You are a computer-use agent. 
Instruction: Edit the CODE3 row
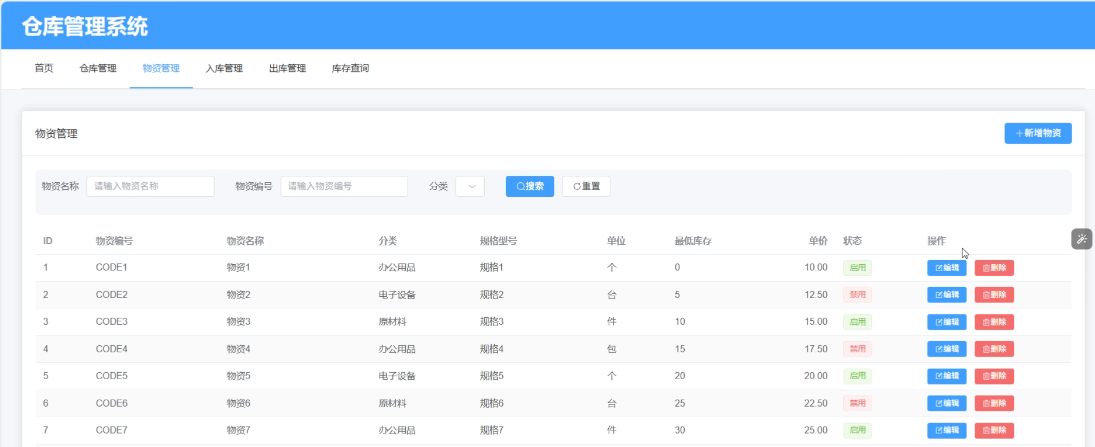947,322
